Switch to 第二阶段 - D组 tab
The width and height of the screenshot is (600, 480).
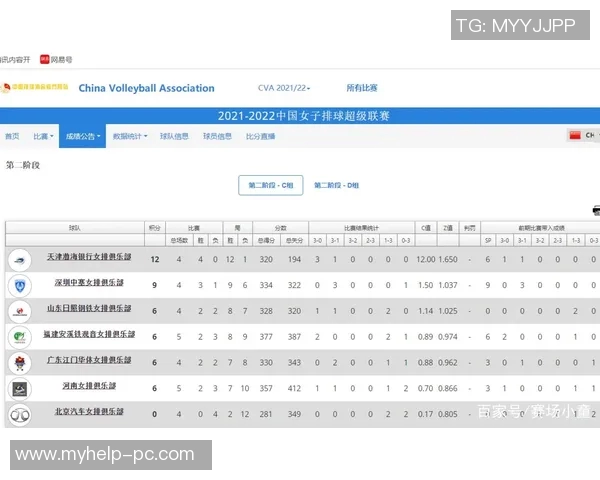[336, 185]
